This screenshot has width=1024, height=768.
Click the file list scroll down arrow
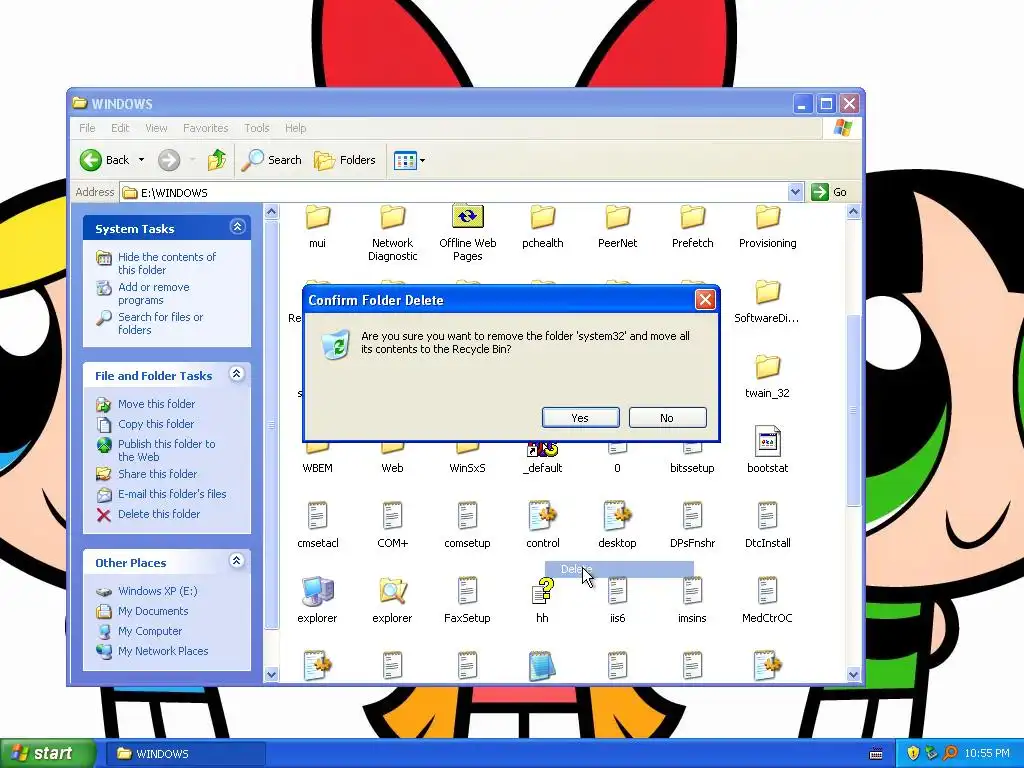[853, 675]
